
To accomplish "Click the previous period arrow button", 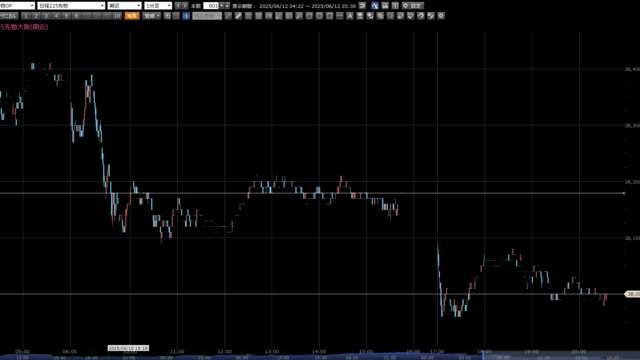I will [178, 6].
